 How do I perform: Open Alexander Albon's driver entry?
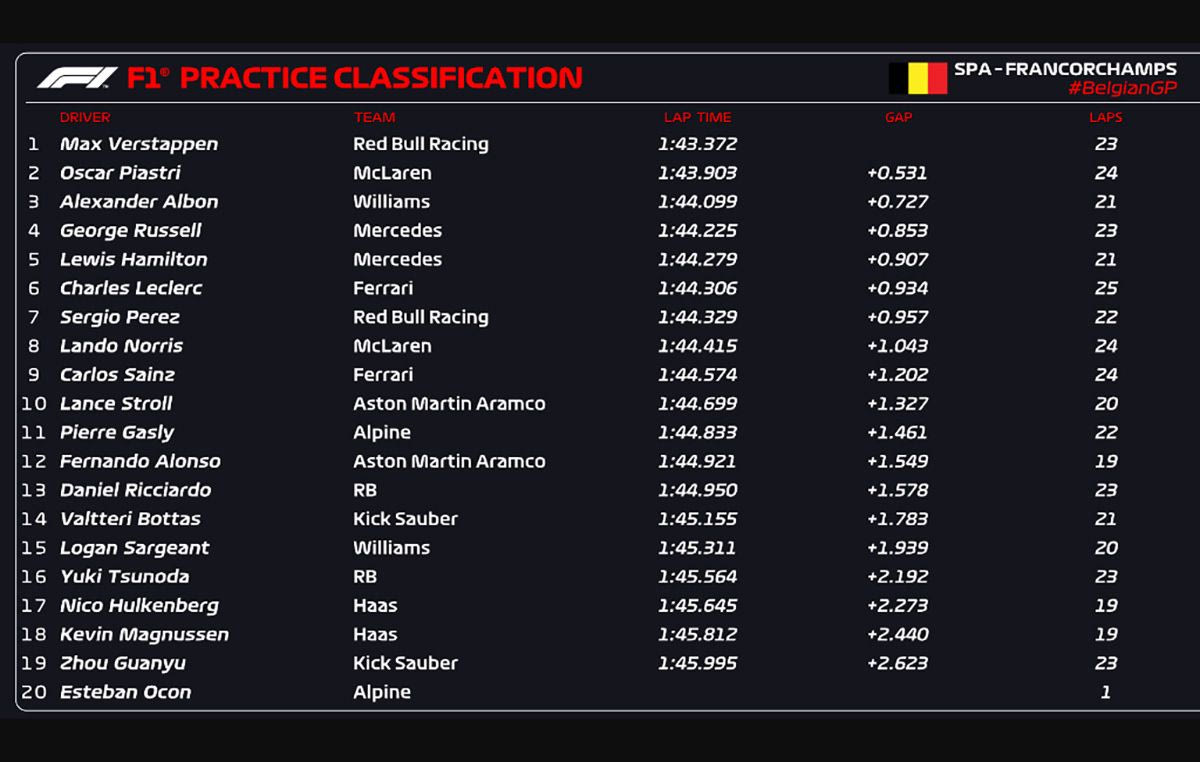(x=138, y=202)
